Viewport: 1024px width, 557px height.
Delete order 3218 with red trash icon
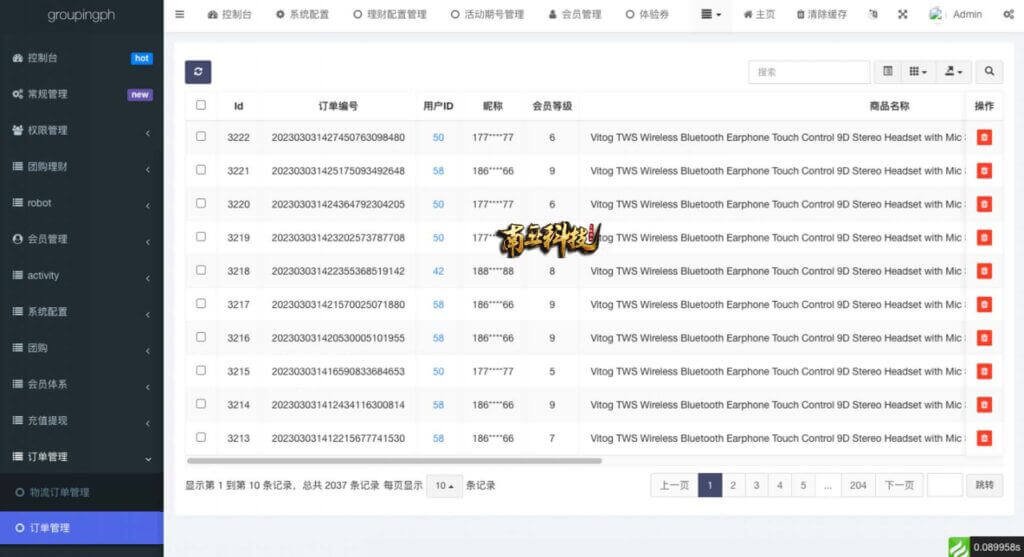(984, 271)
